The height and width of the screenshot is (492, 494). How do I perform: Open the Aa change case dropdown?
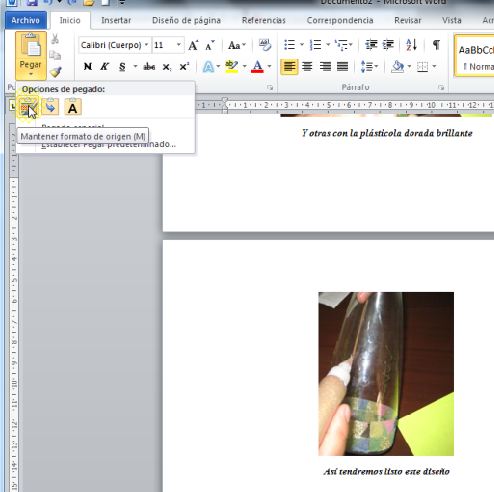click(237, 45)
